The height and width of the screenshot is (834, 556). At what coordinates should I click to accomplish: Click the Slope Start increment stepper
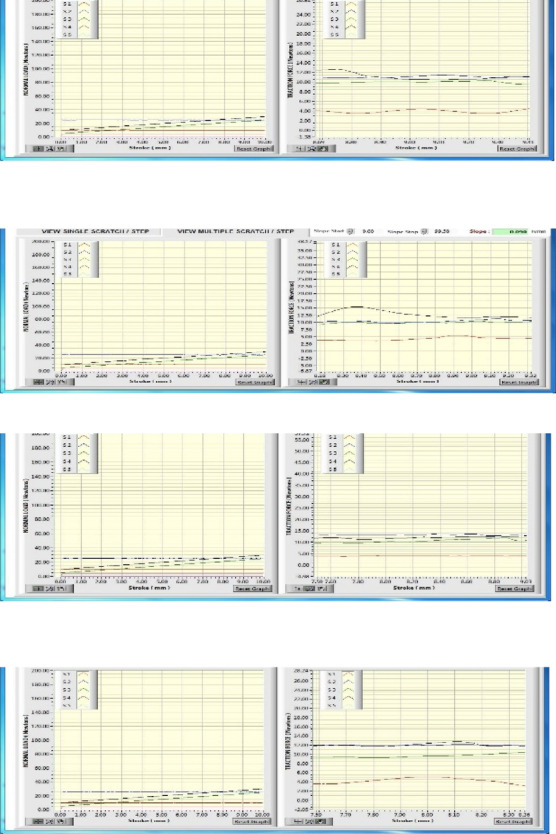[x=350, y=231]
